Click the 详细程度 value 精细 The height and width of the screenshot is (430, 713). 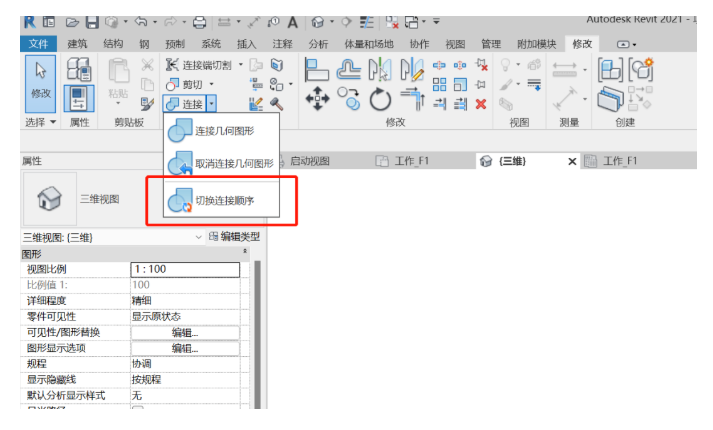pyautogui.click(x=185, y=300)
